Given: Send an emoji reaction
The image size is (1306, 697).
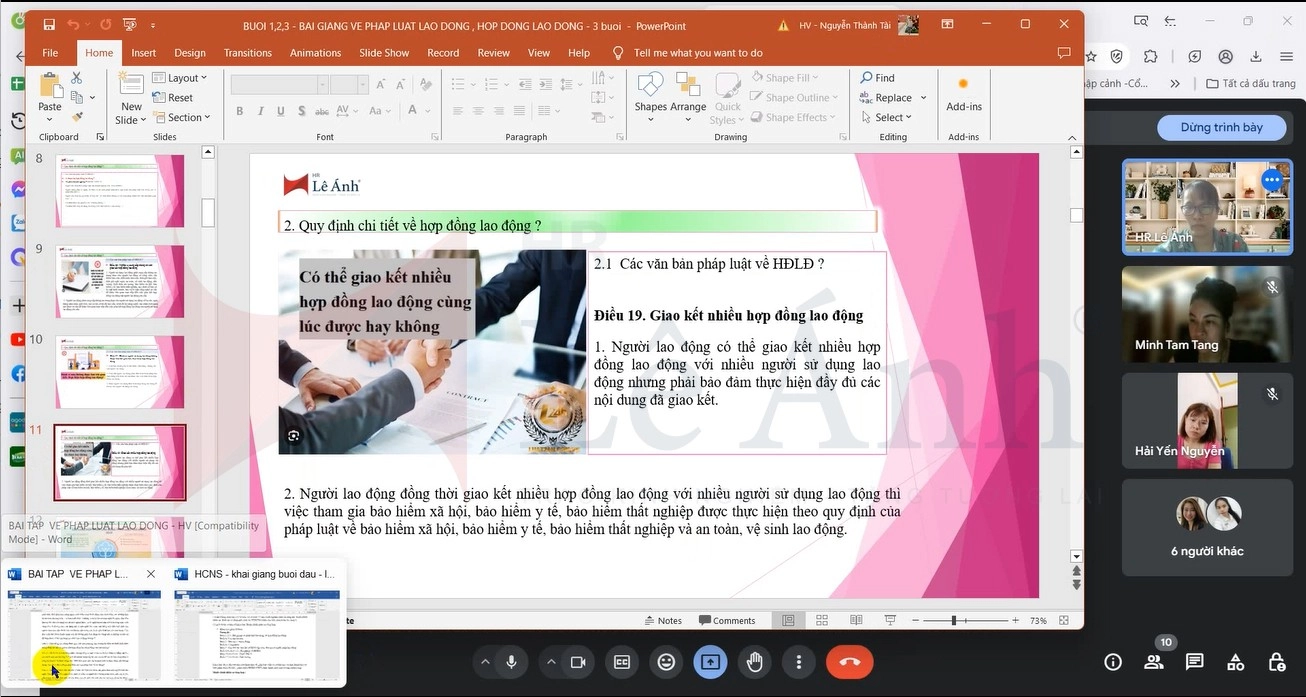Looking at the screenshot, I should [x=666, y=662].
